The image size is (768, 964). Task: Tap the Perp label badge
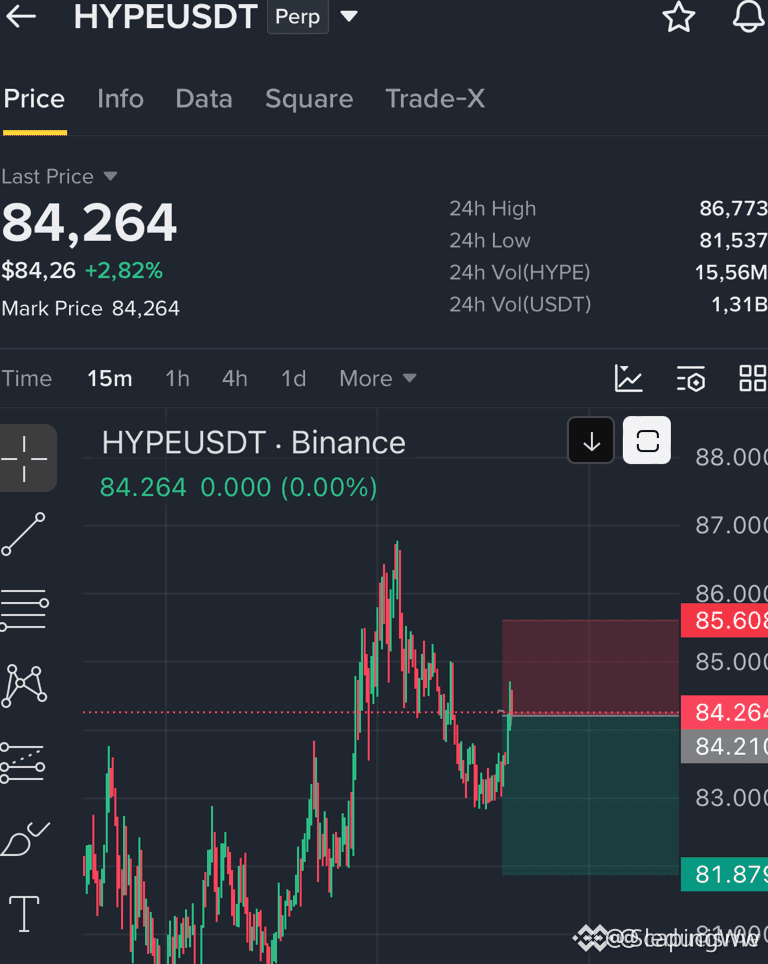pos(298,17)
